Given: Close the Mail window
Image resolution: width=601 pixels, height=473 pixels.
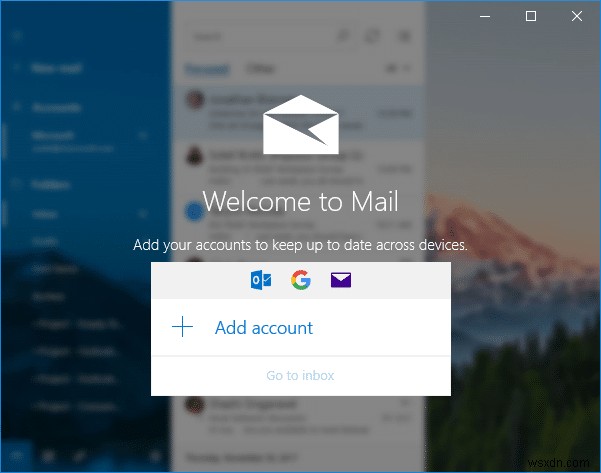Looking at the screenshot, I should pos(577,16).
